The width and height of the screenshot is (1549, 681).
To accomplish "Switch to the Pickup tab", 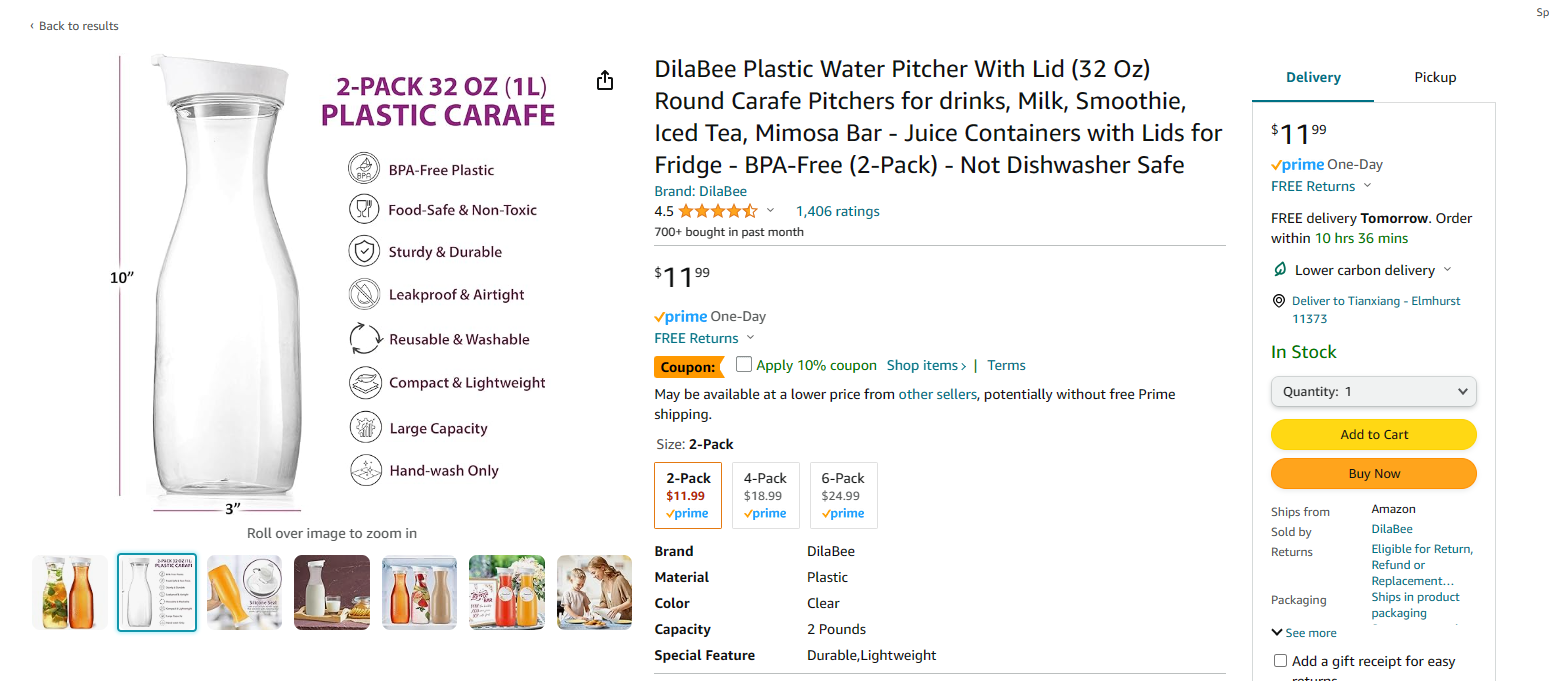I will click(x=1434, y=78).
